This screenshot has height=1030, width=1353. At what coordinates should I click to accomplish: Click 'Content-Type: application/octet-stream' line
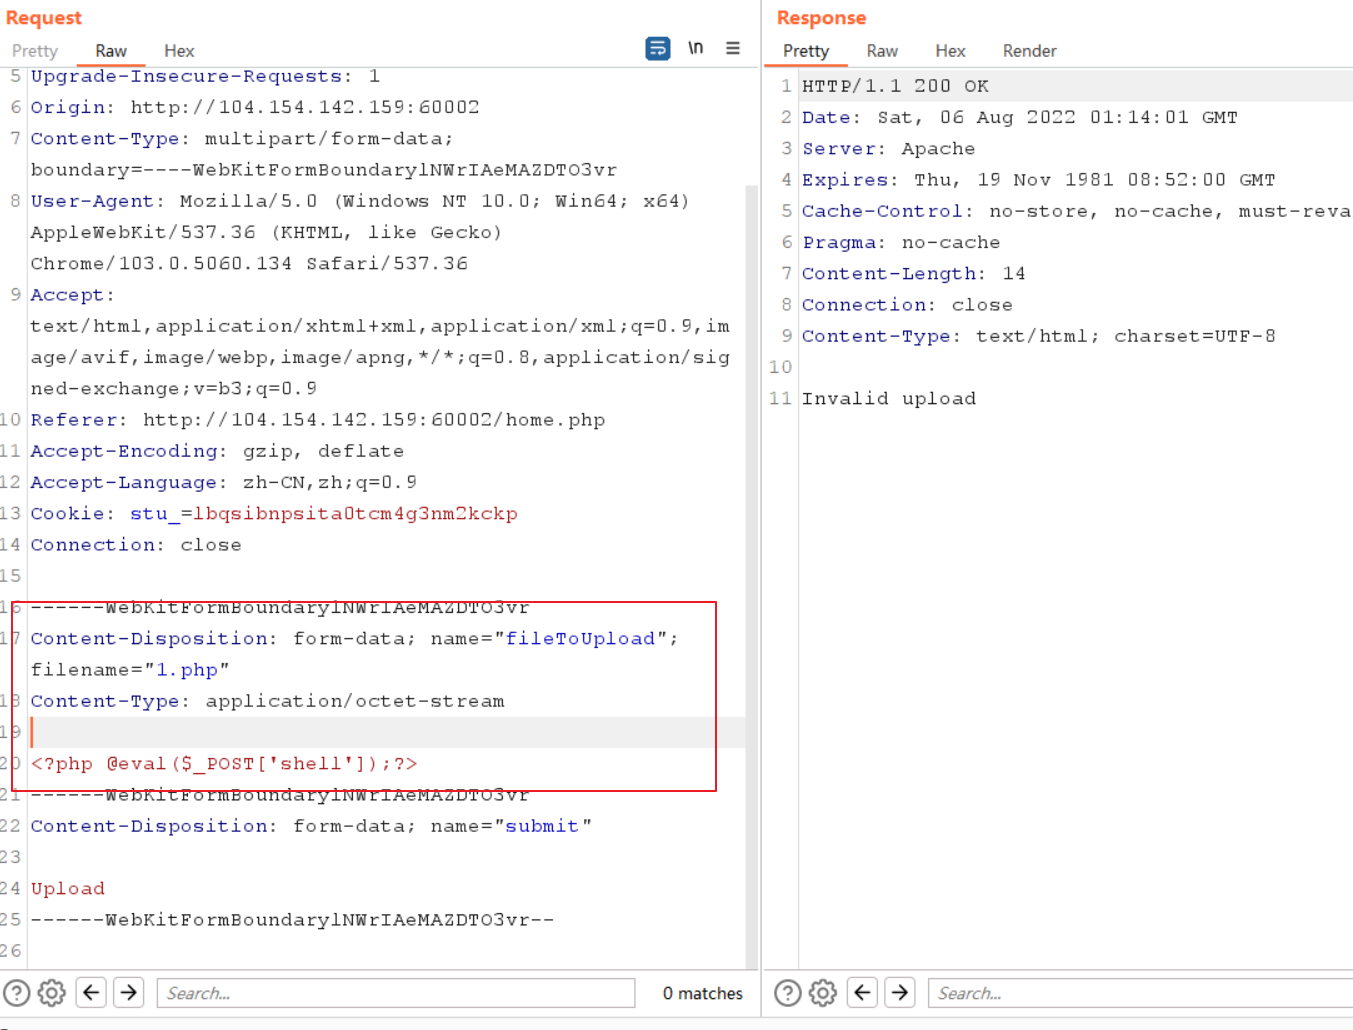(268, 701)
